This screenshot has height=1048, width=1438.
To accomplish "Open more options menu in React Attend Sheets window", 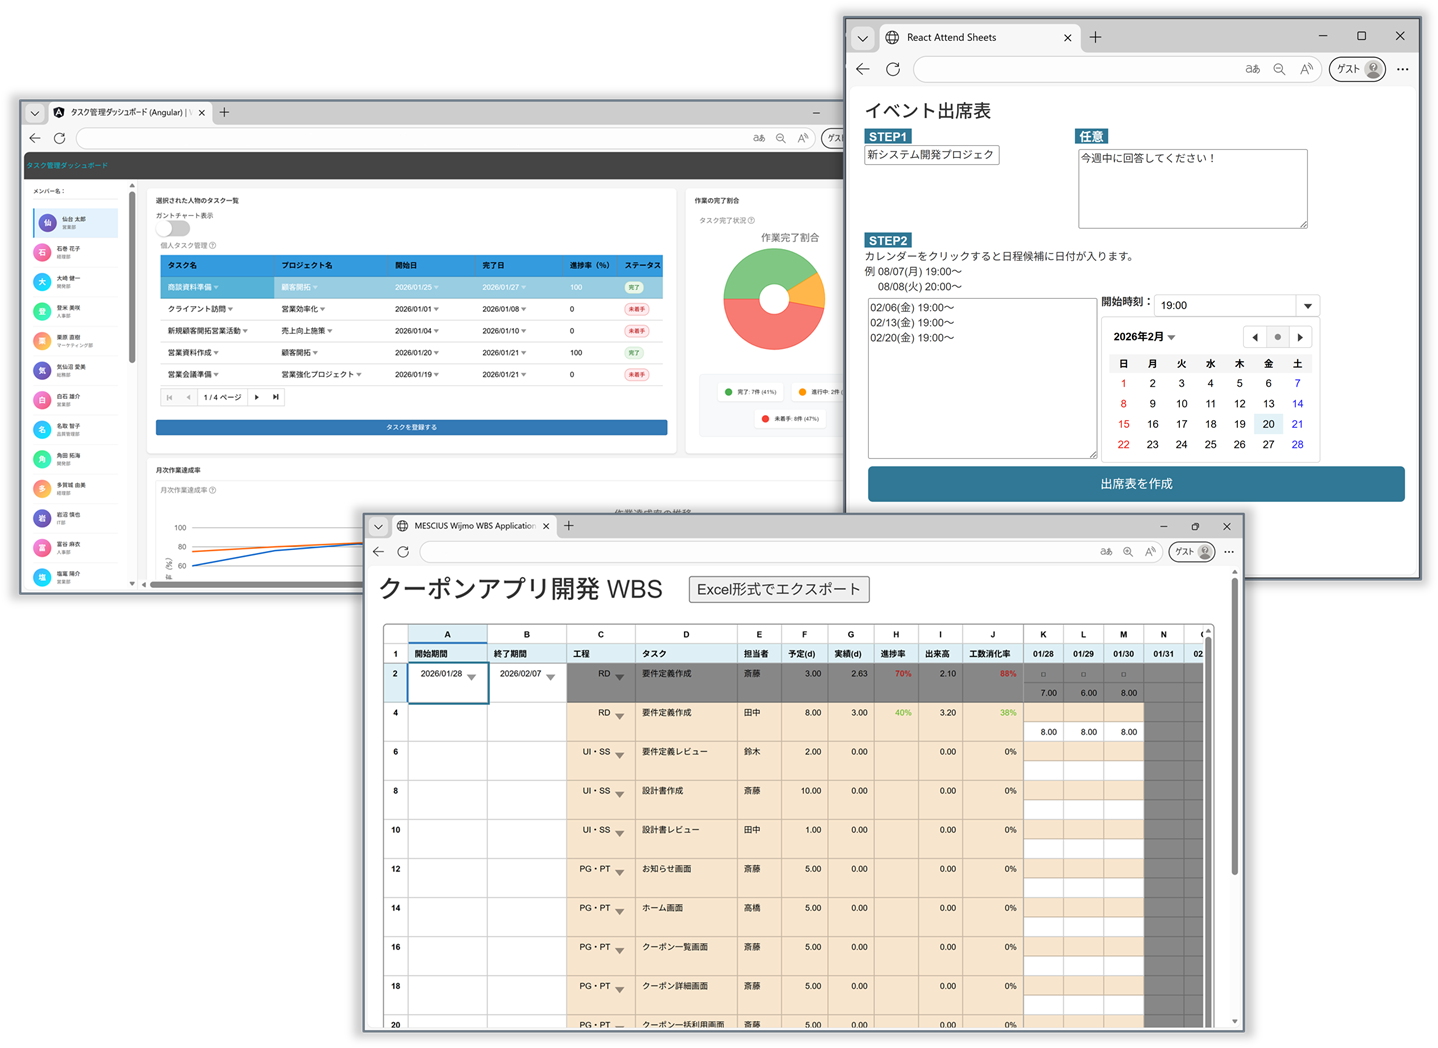I will (x=1403, y=69).
